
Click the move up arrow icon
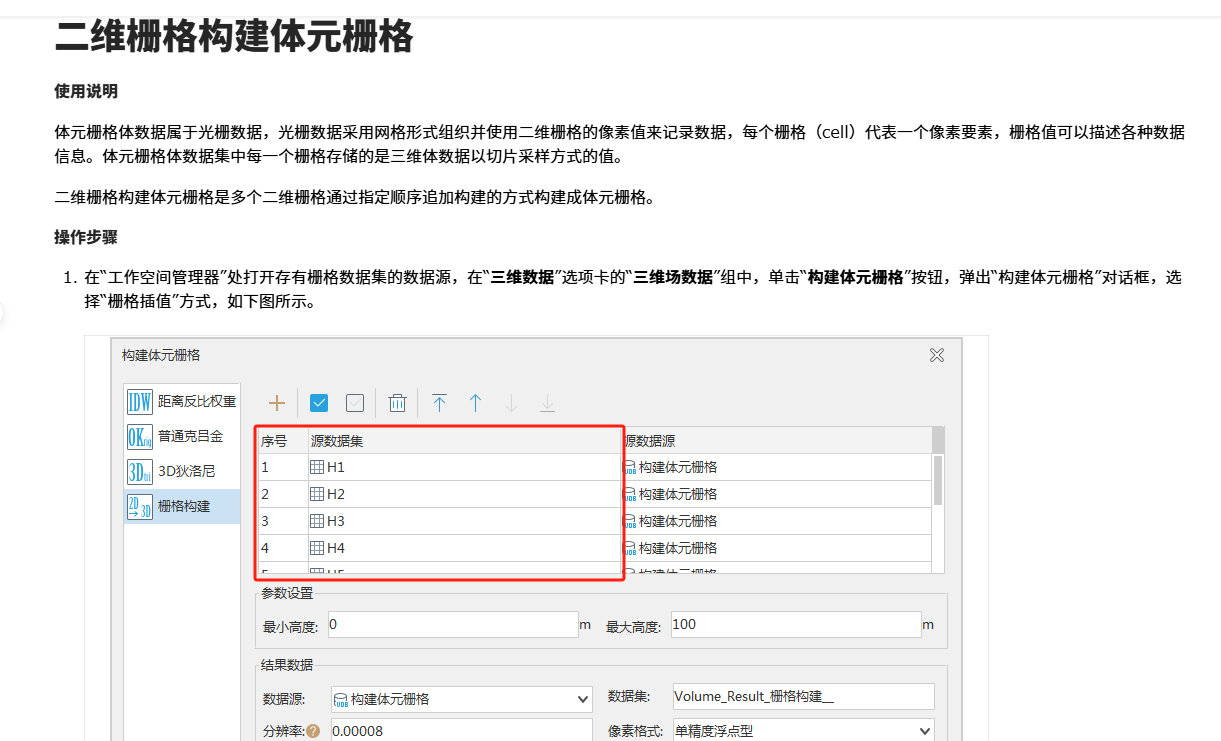click(x=475, y=403)
